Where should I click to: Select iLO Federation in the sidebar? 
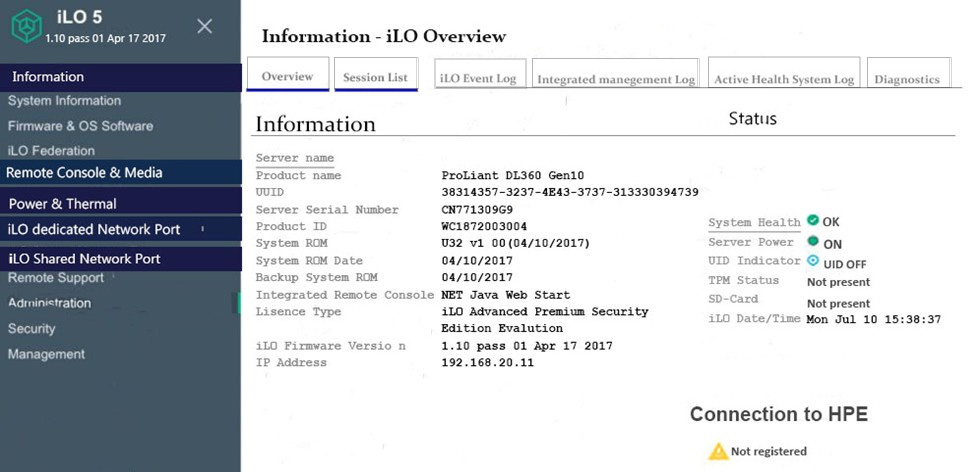(x=51, y=151)
